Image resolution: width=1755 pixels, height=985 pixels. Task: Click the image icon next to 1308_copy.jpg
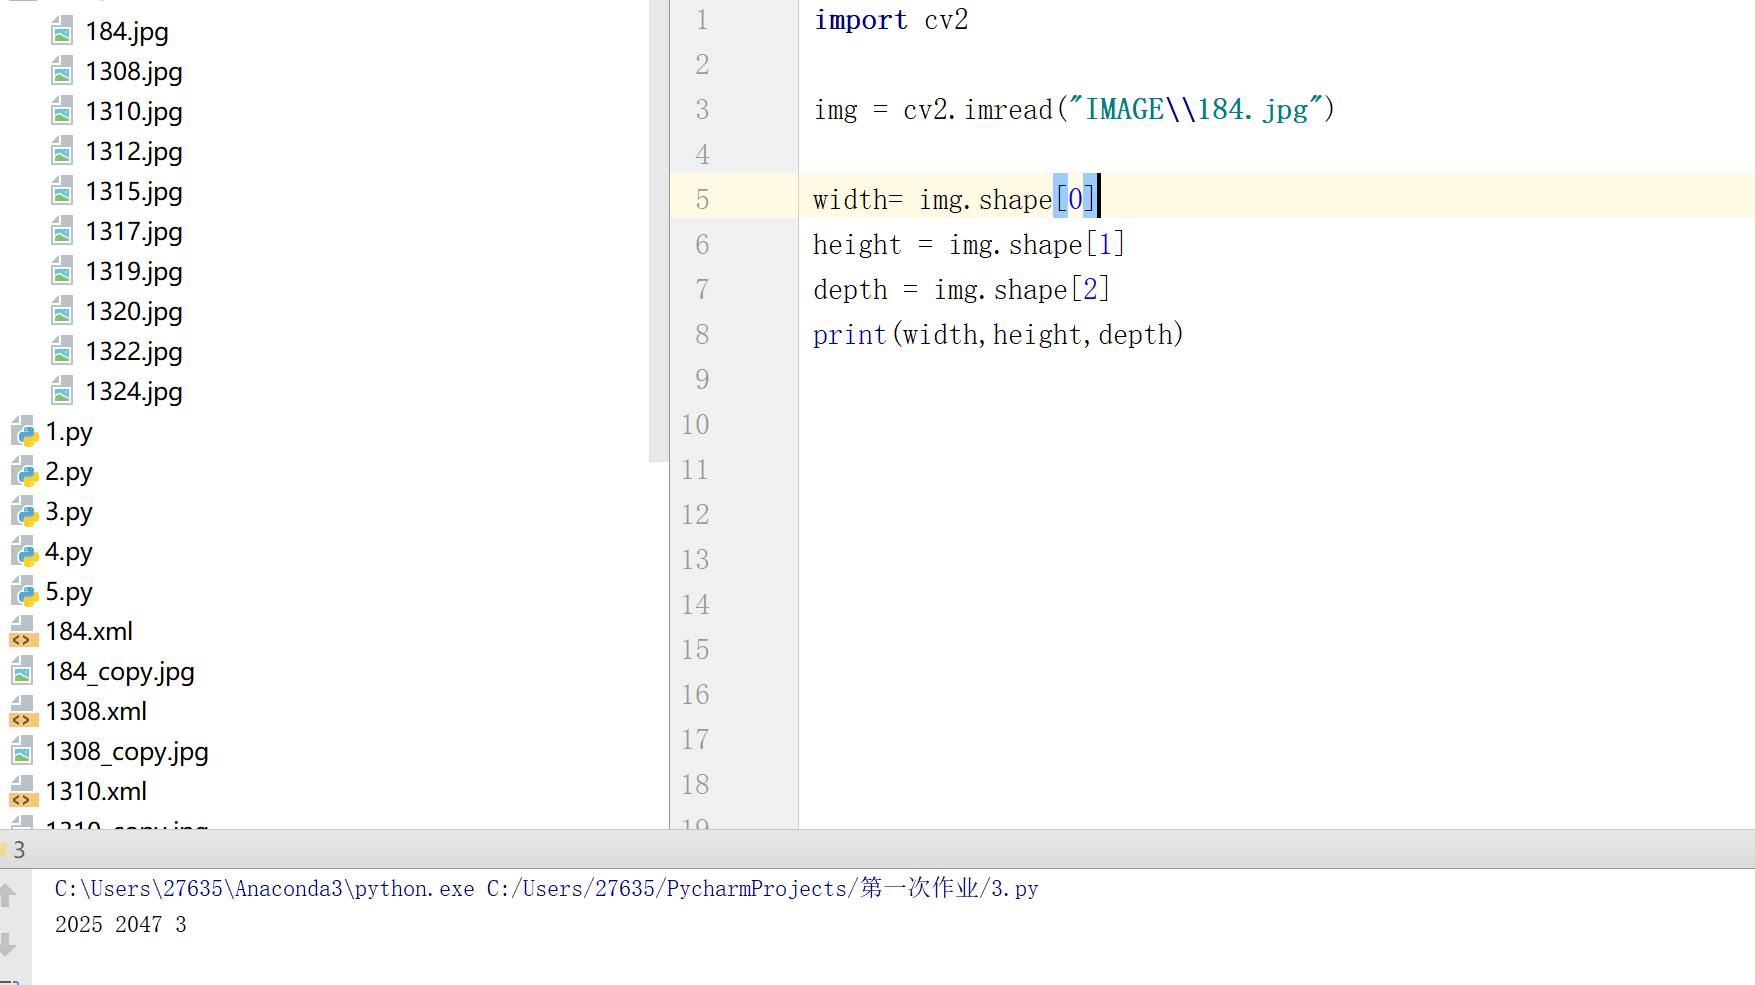[x=21, y=751]
